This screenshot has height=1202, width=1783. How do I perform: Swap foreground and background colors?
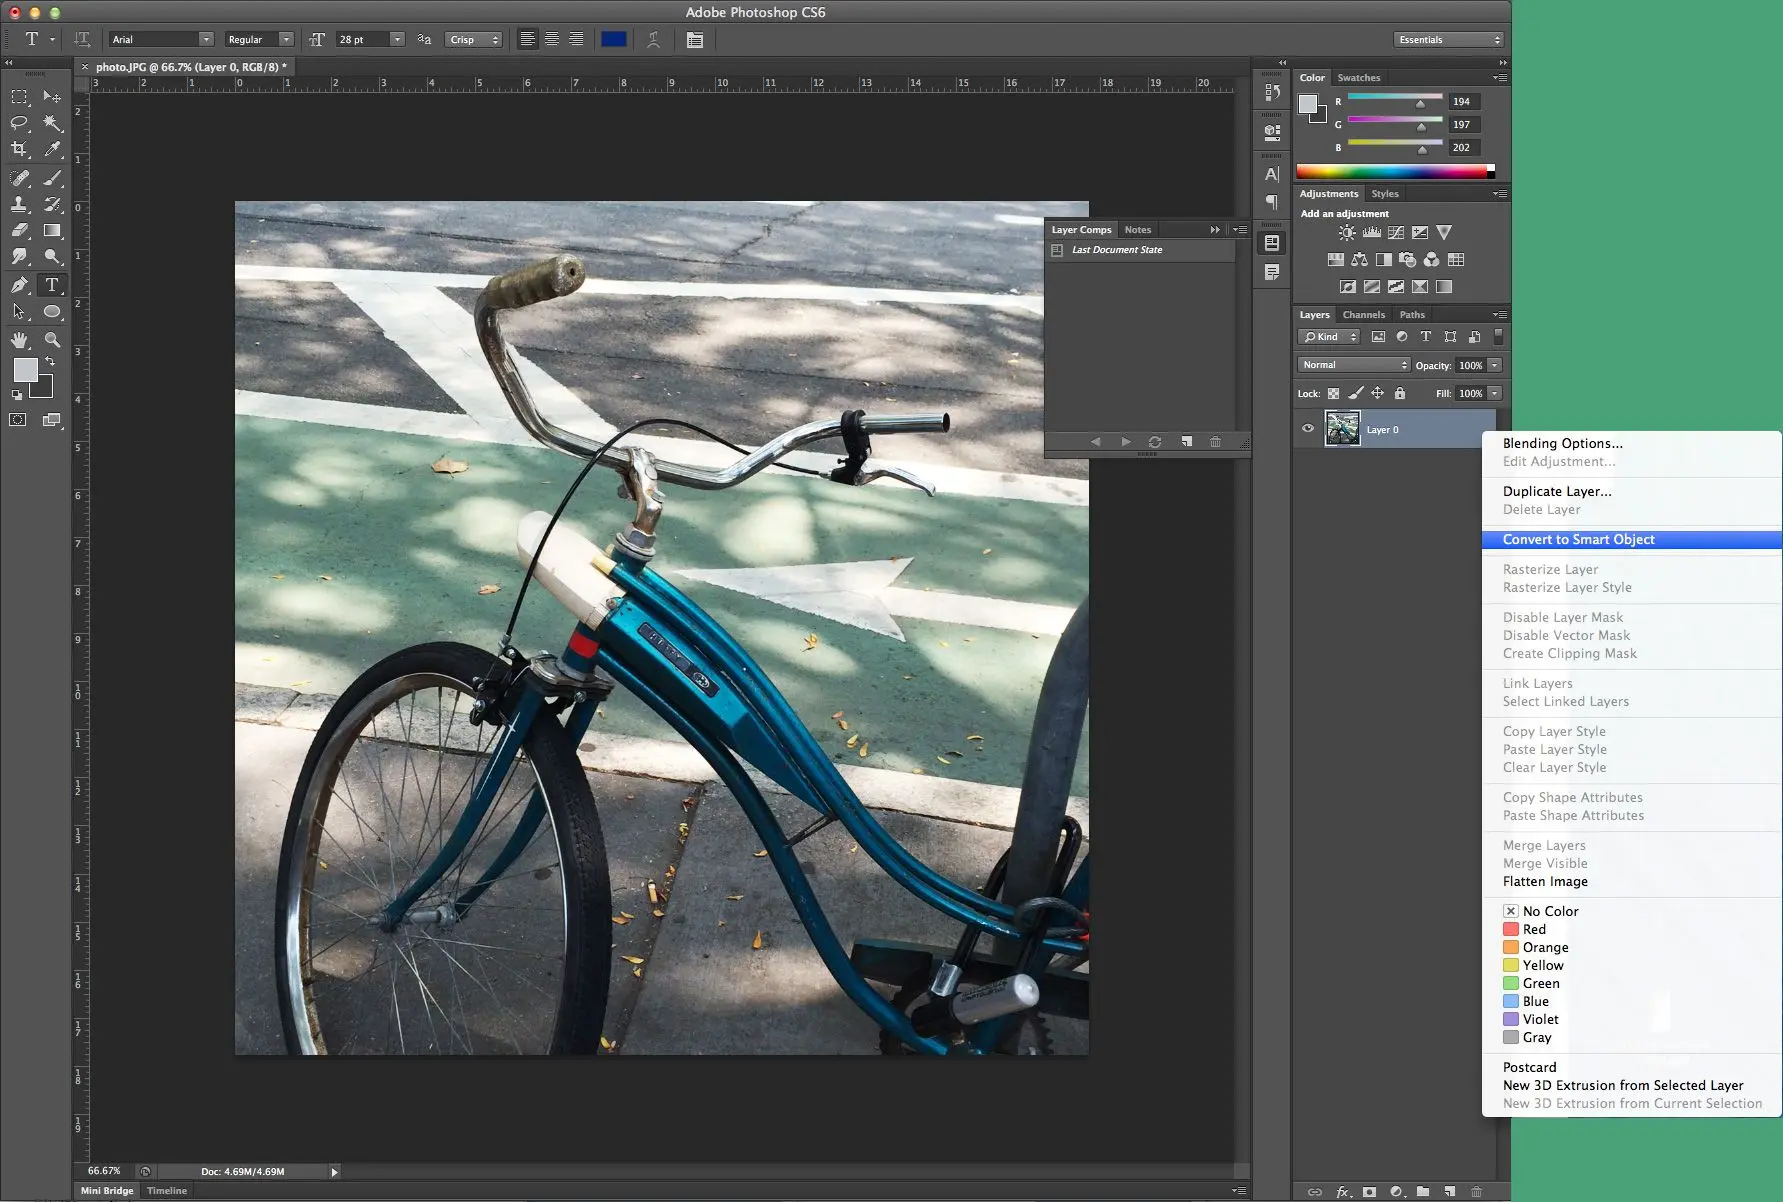coord(49,361)
